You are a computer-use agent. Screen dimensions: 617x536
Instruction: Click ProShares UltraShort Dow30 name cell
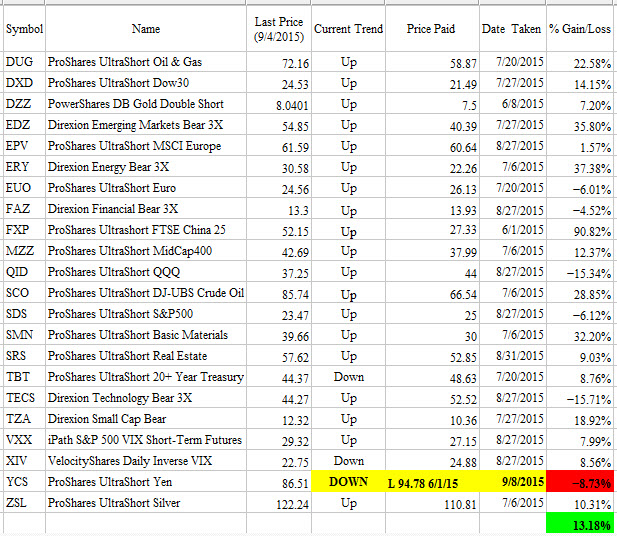coord(146,83)
